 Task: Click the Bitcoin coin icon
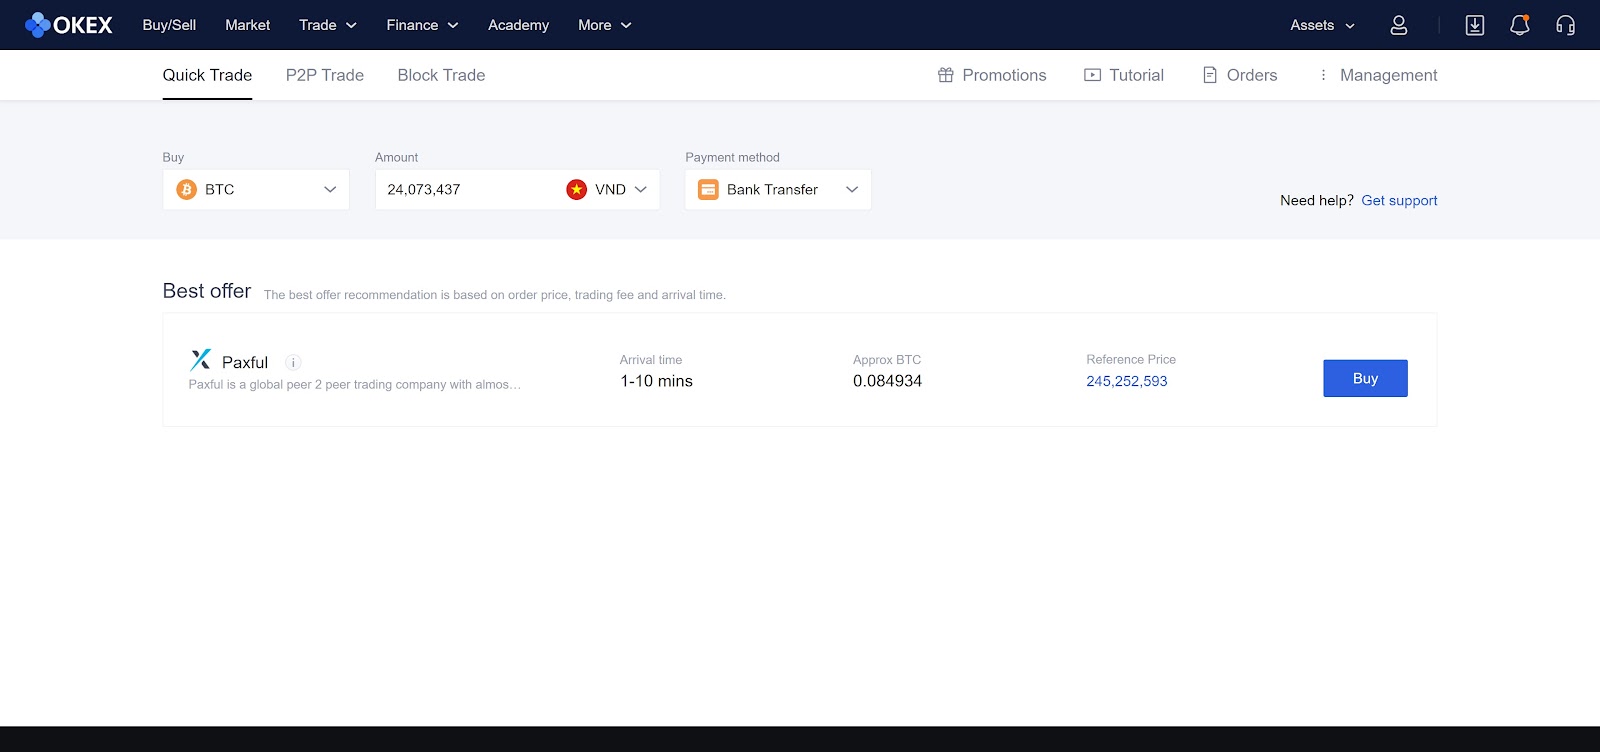pyautogui.click(x=187, y=189)
